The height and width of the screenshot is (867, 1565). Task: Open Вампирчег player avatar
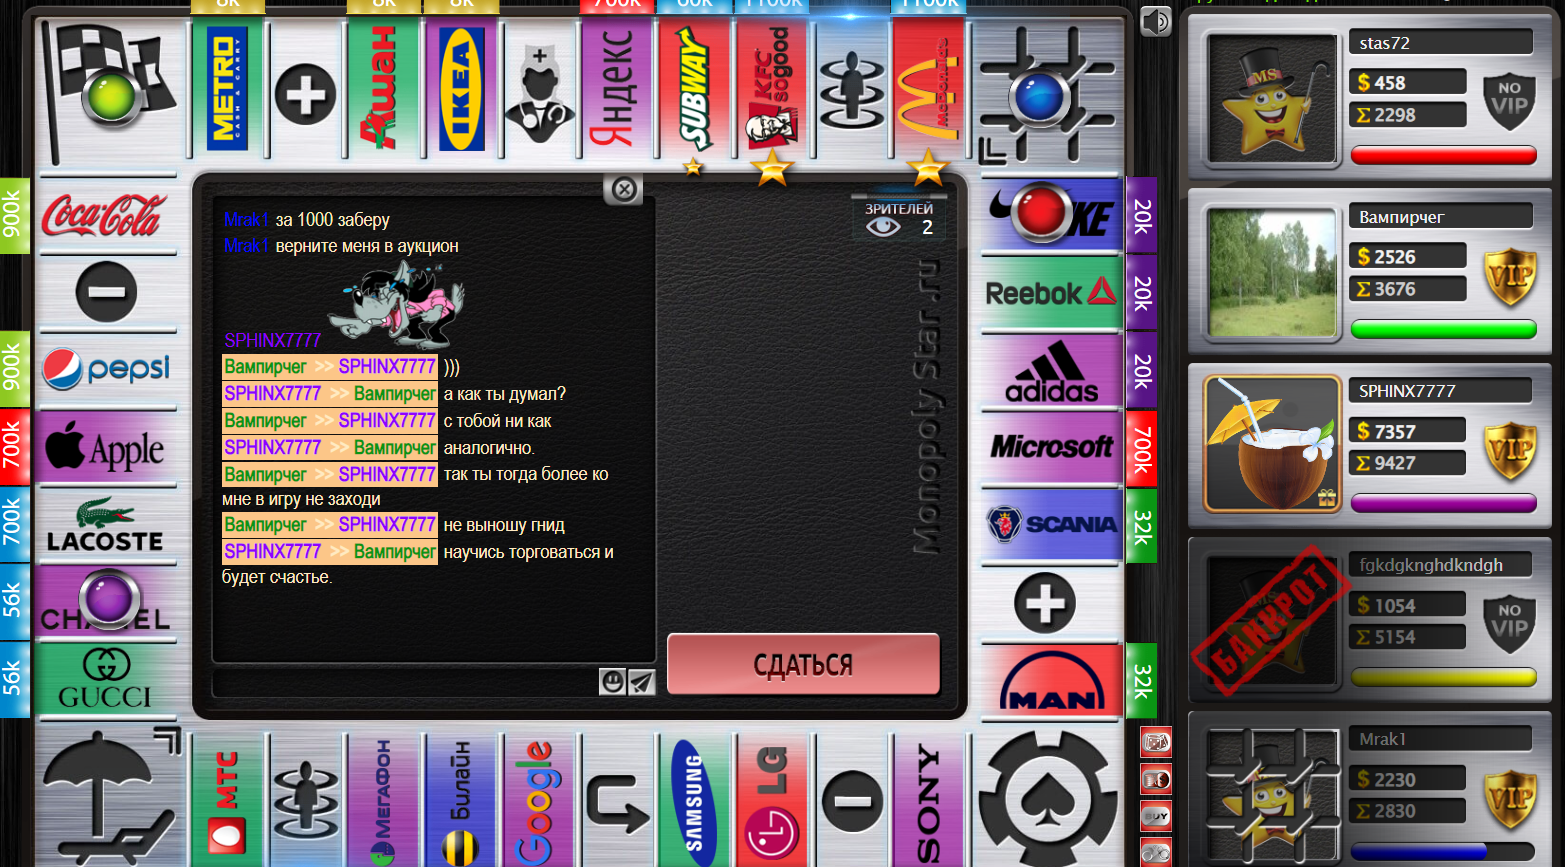(1272, 272)
